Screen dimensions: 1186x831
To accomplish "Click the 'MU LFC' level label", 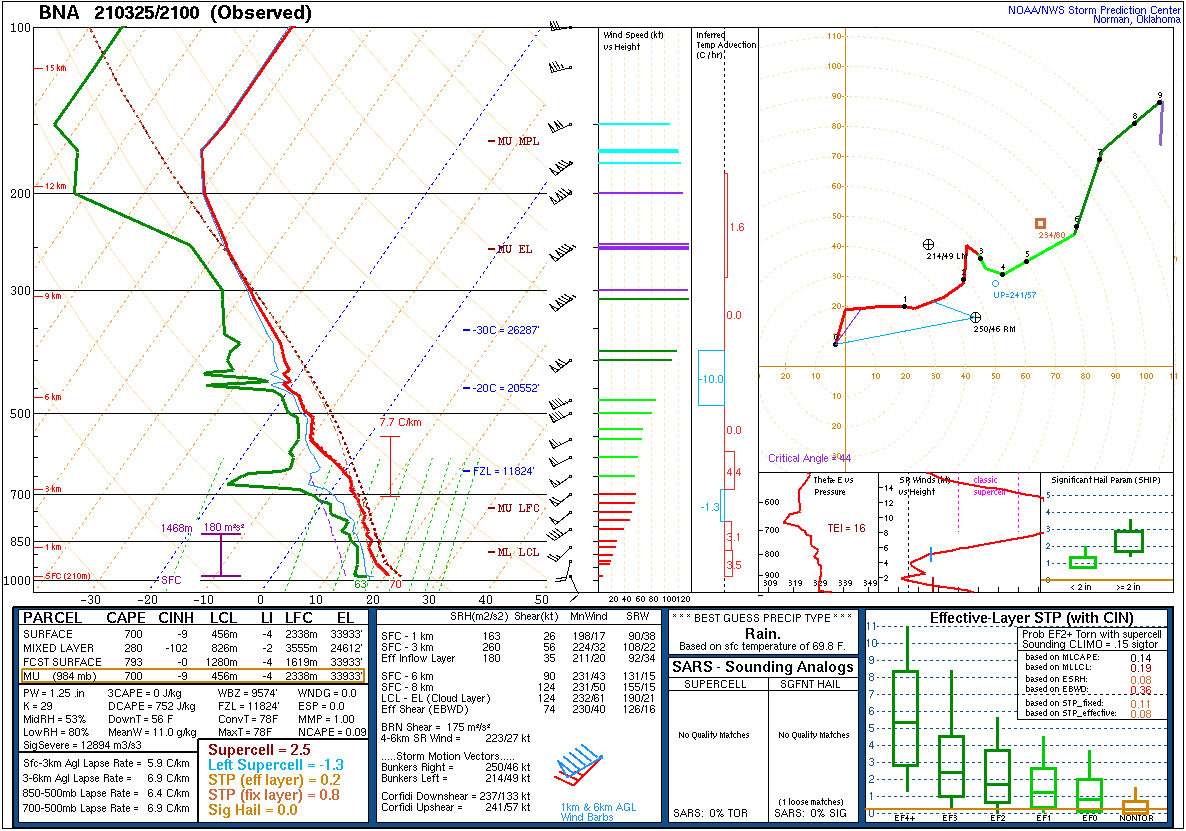I will pyautogui.click(x=518, y=508).
